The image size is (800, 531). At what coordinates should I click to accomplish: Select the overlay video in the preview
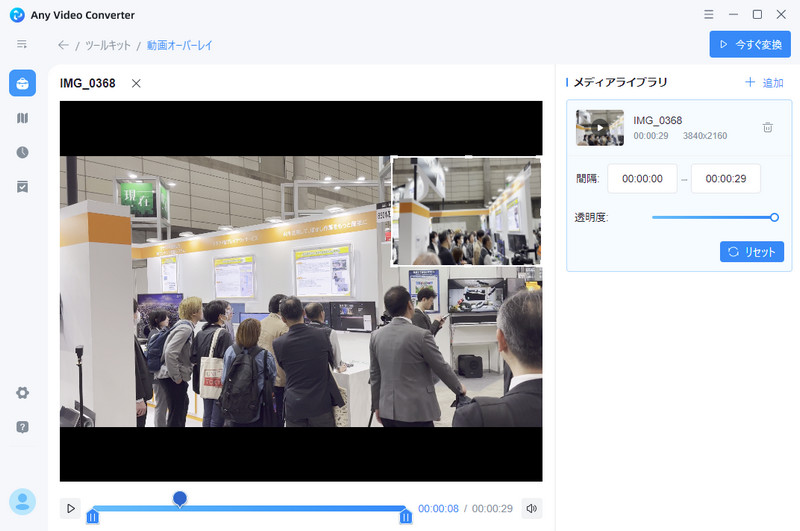pos(466,211)
